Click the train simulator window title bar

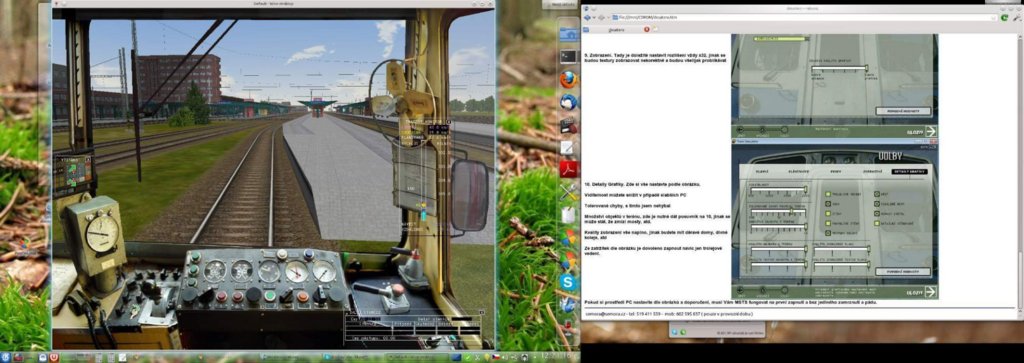click(x=273, y=3)
